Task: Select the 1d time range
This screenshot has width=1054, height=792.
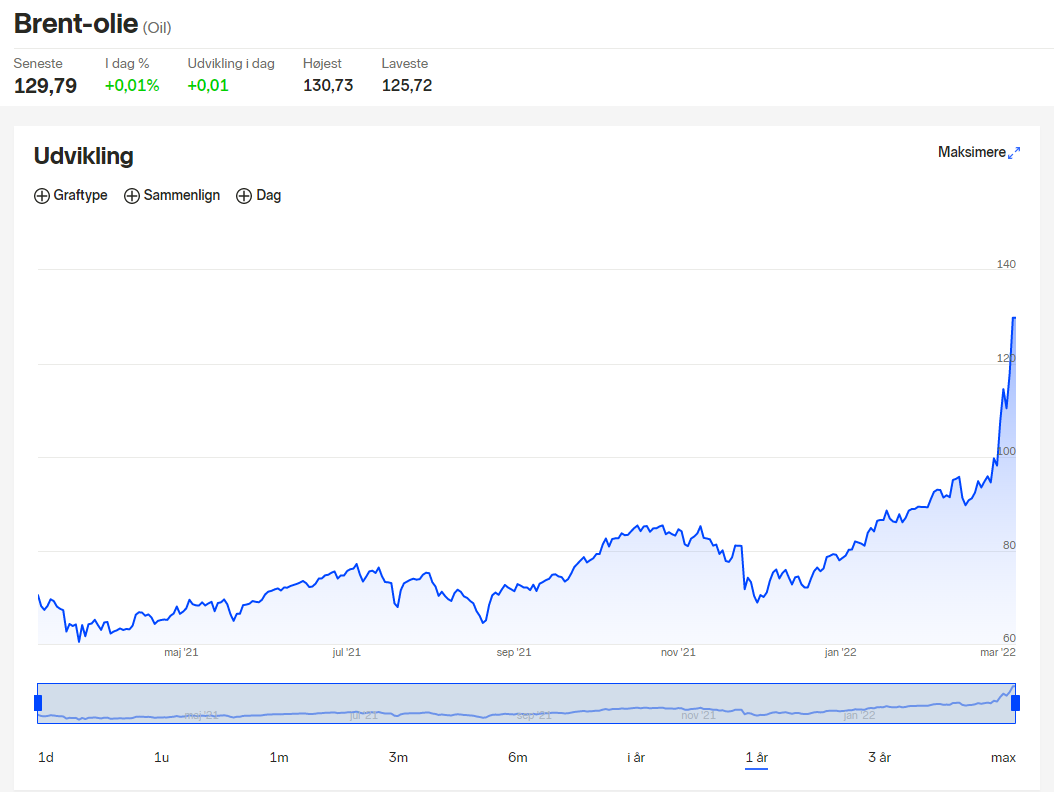Action: [46, 758]
